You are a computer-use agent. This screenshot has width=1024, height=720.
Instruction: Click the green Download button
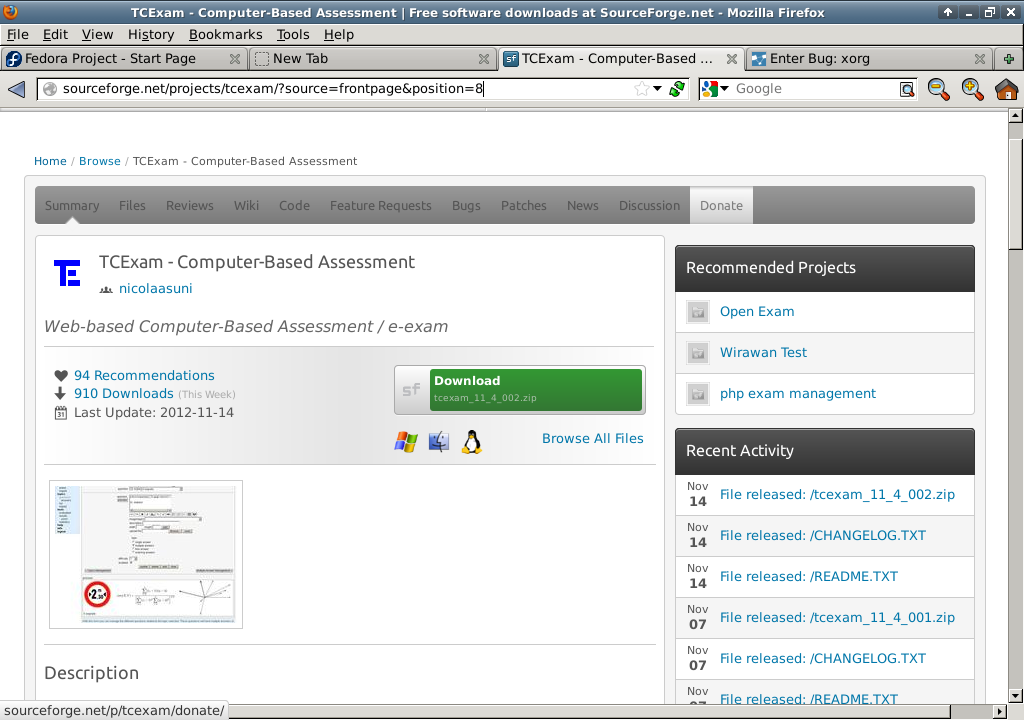coord(535,389)
